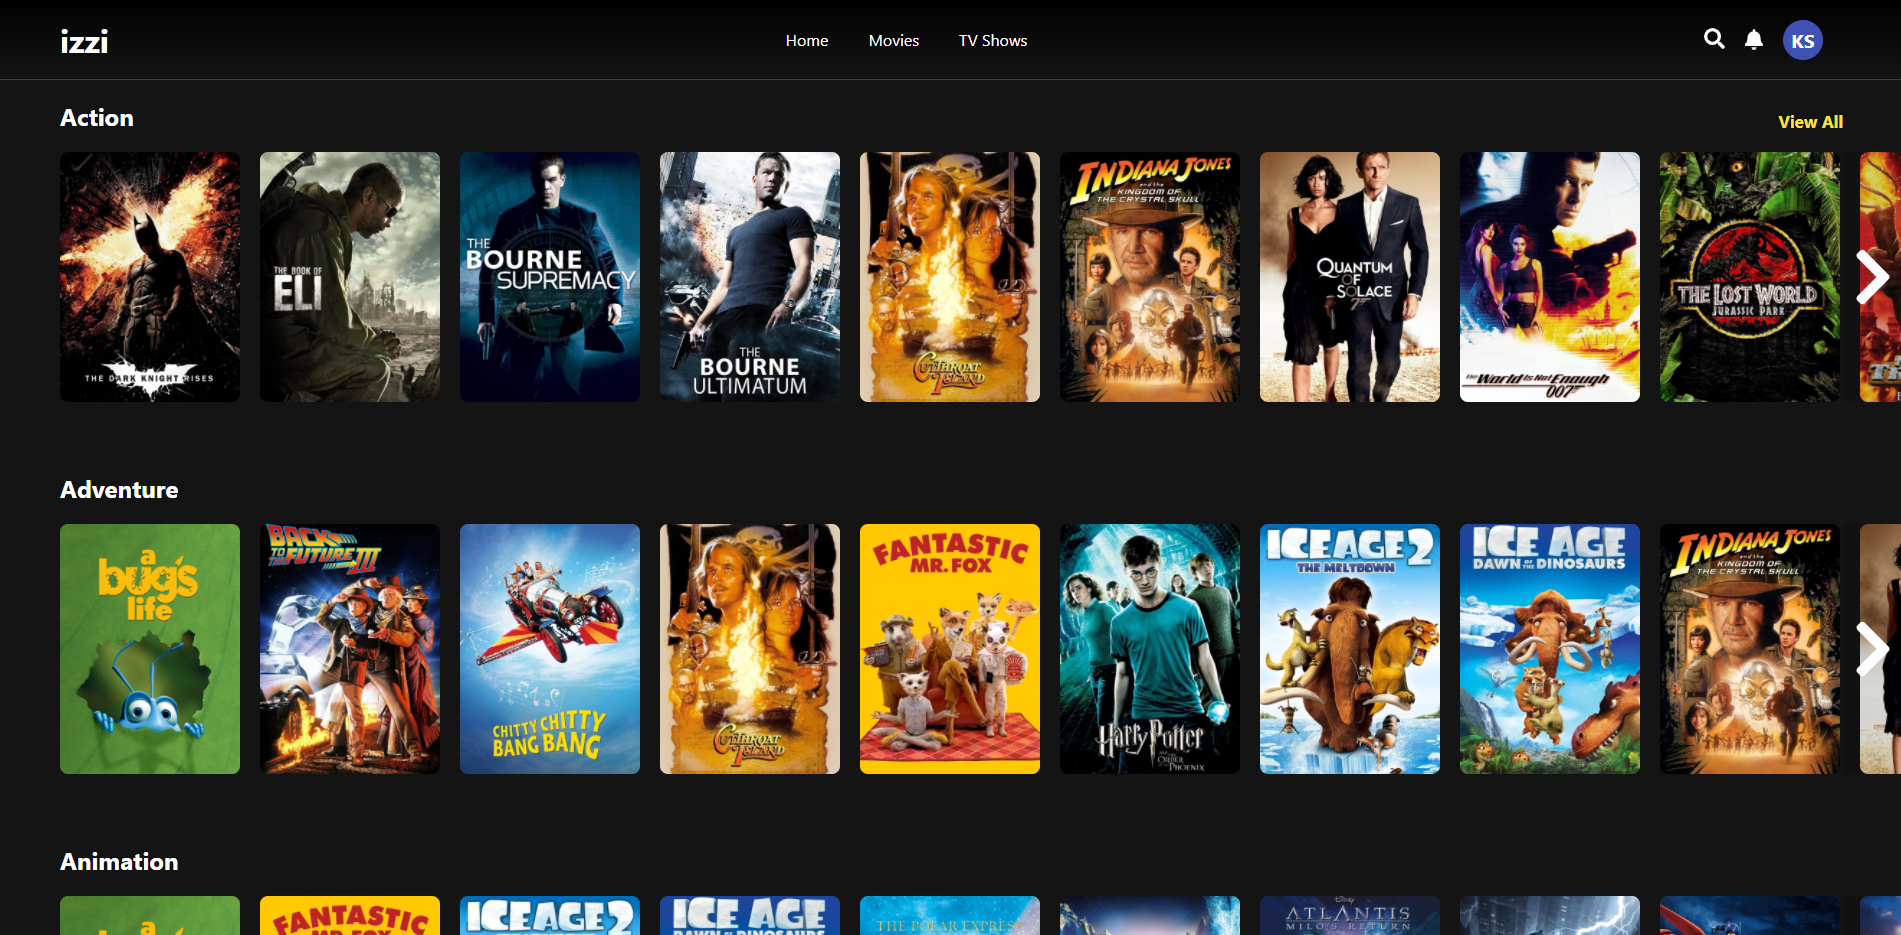Open The Lost World Jurassic Park poster
This screenshot has height=935, width=1901.
click(x=1750, y=277)
